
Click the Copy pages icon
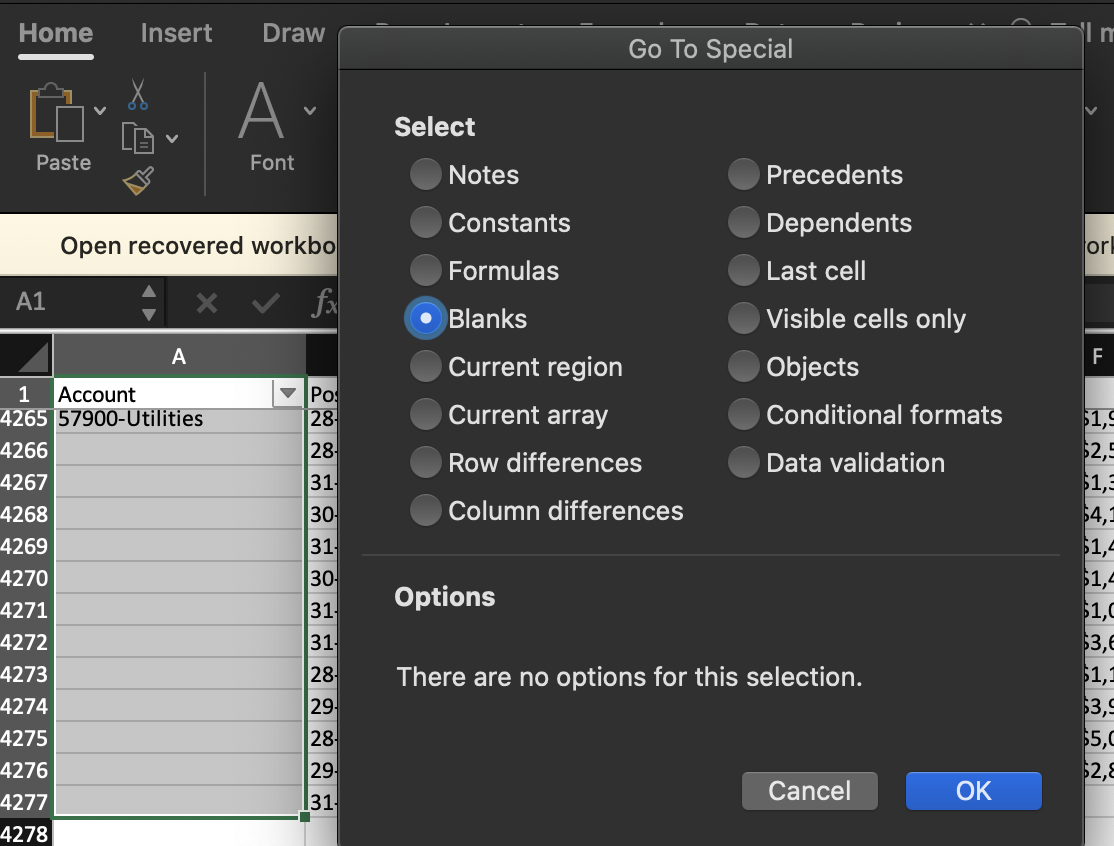click(x=137, y=138)
